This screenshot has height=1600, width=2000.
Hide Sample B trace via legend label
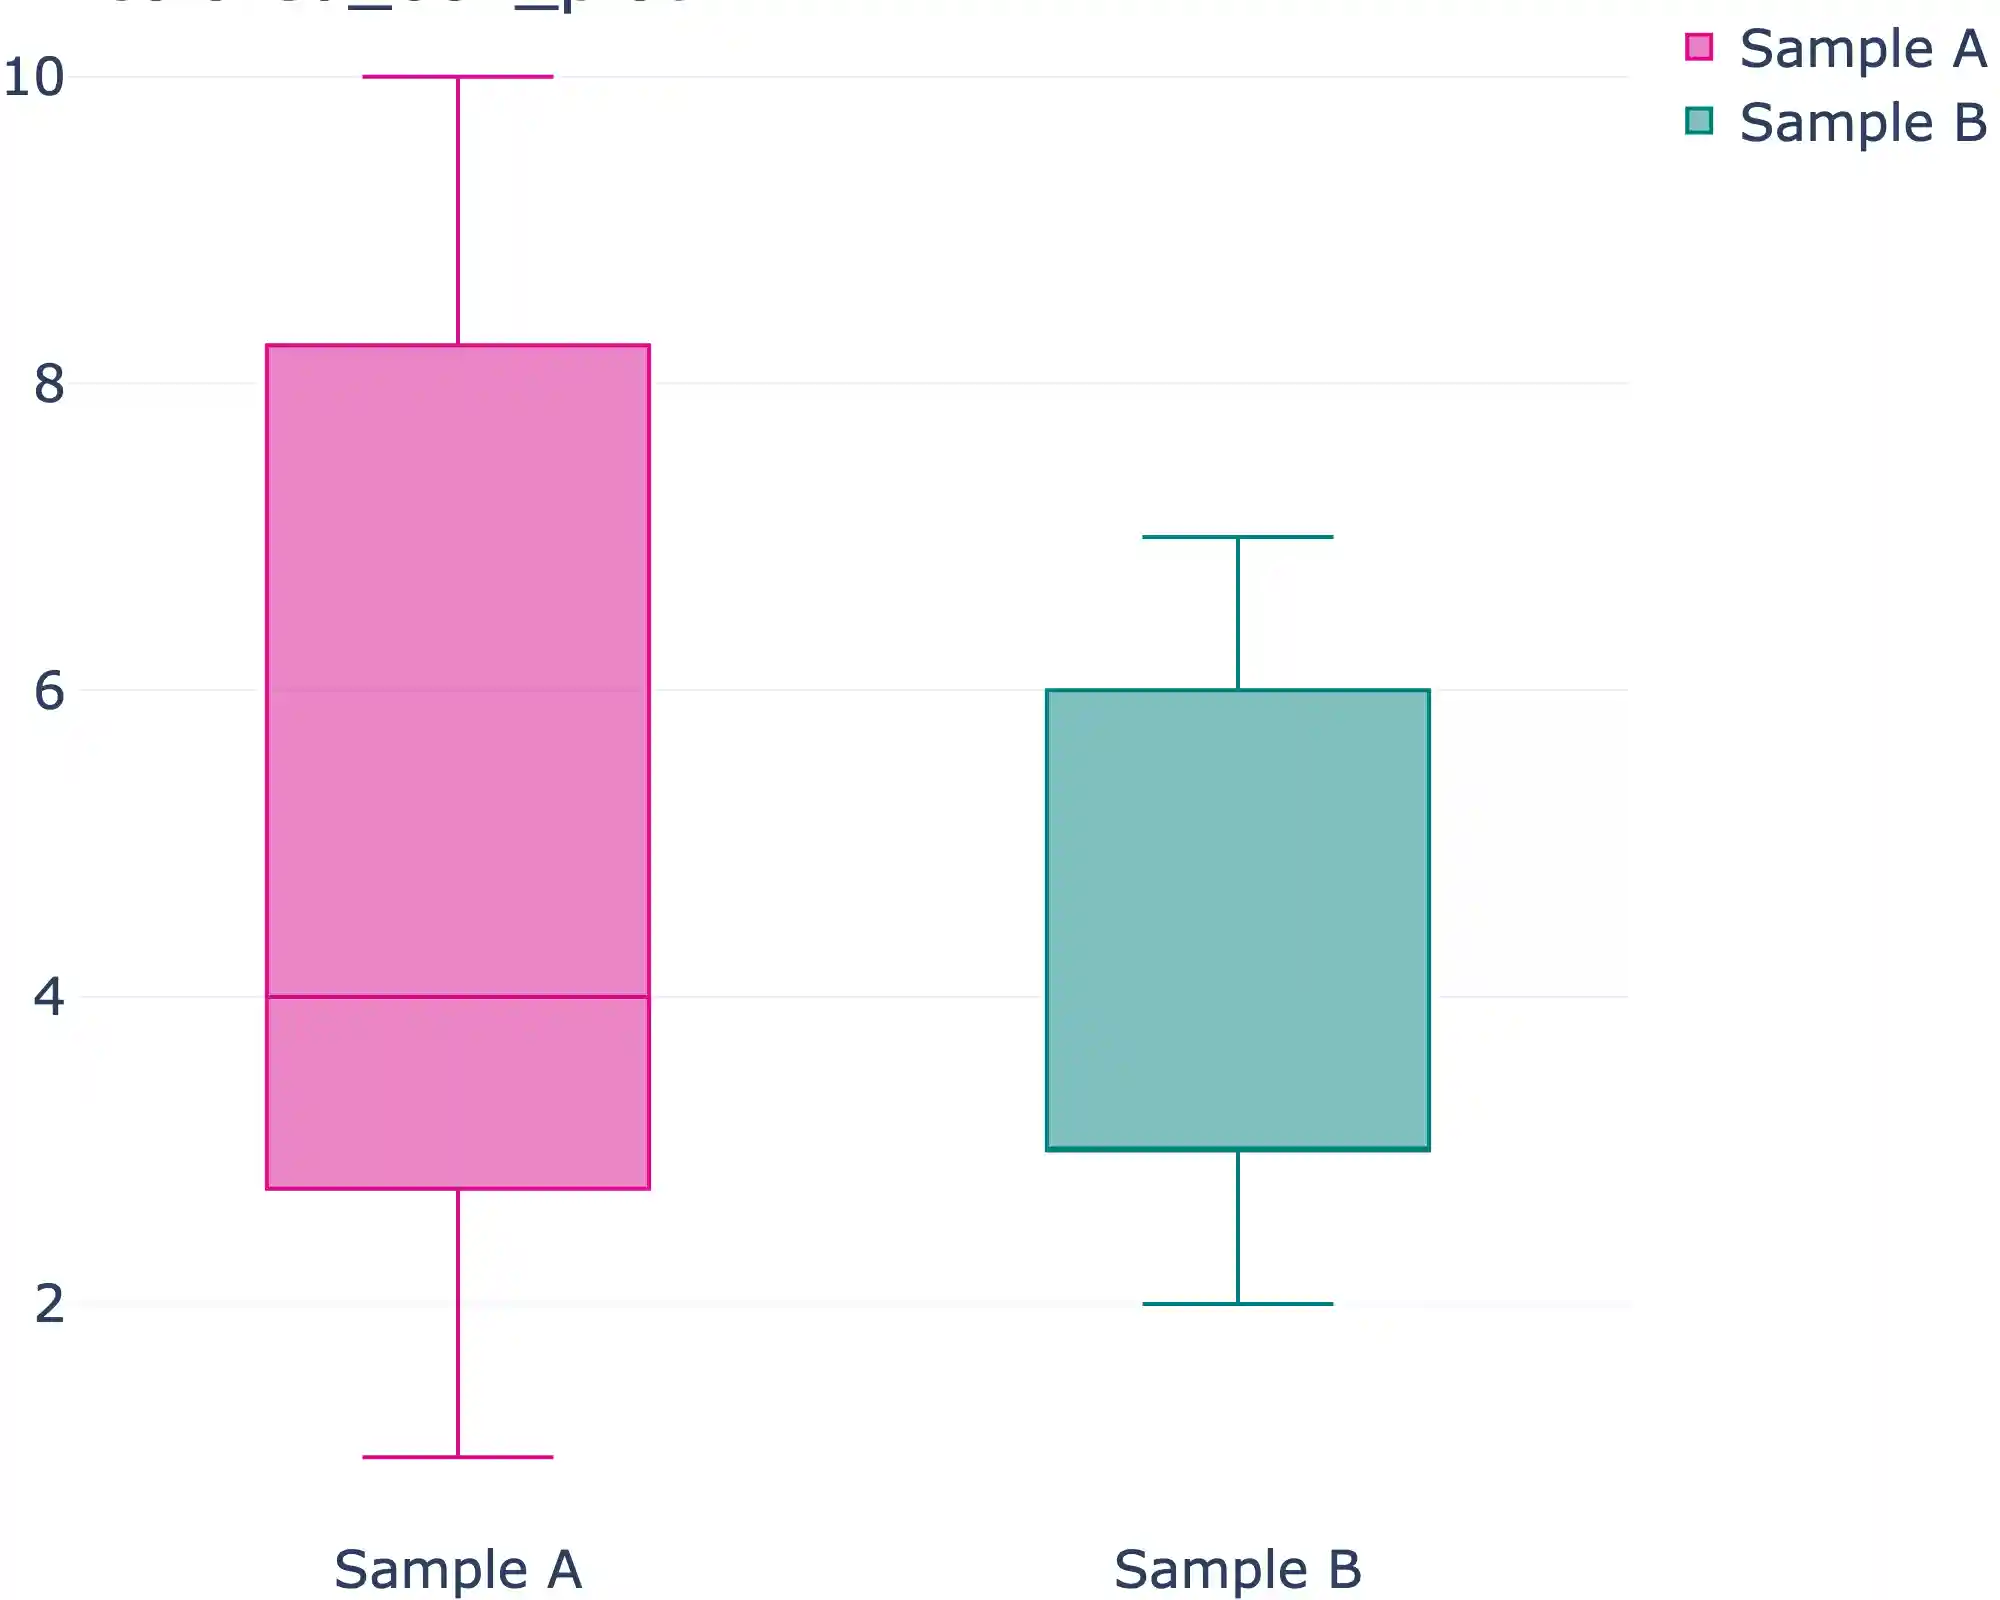tap(1862, 122)
